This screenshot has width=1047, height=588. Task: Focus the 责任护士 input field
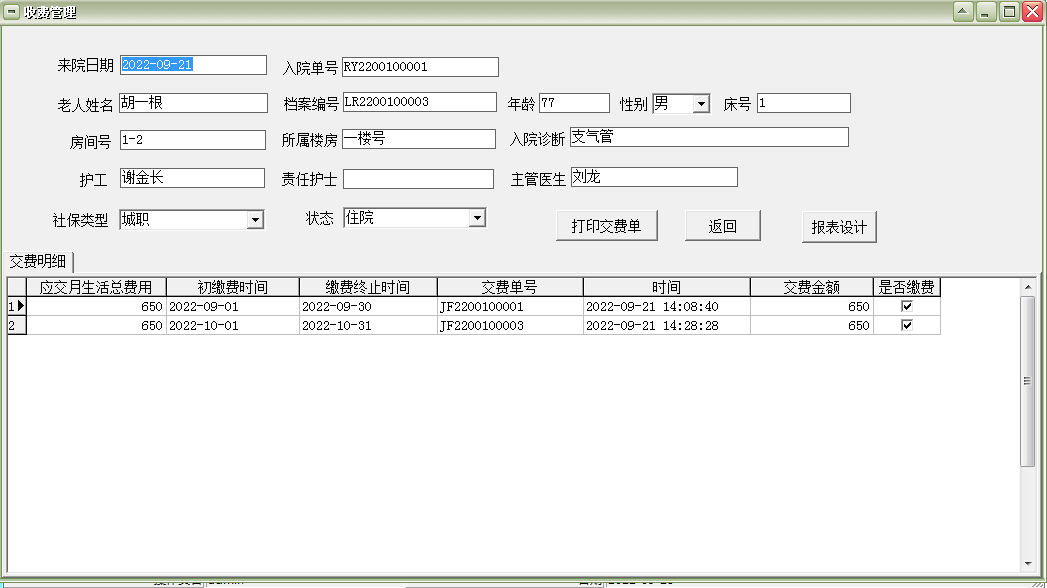tap(418, 179)
